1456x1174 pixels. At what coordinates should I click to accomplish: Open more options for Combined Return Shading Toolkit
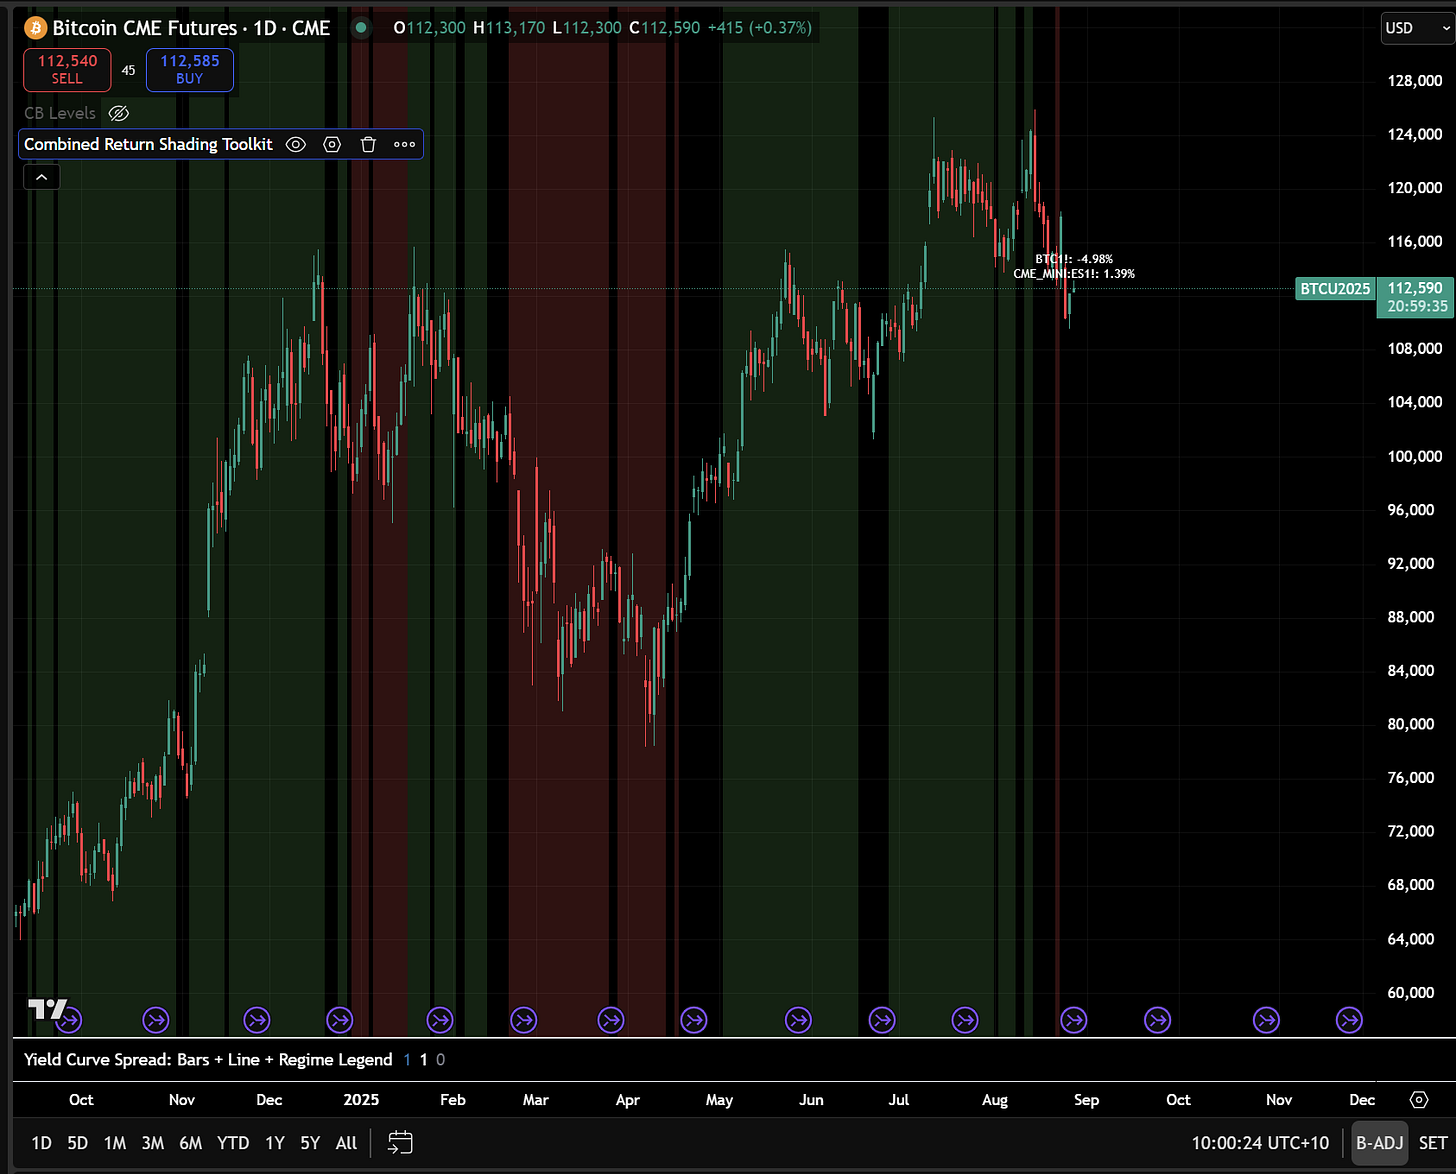[404, 144]
